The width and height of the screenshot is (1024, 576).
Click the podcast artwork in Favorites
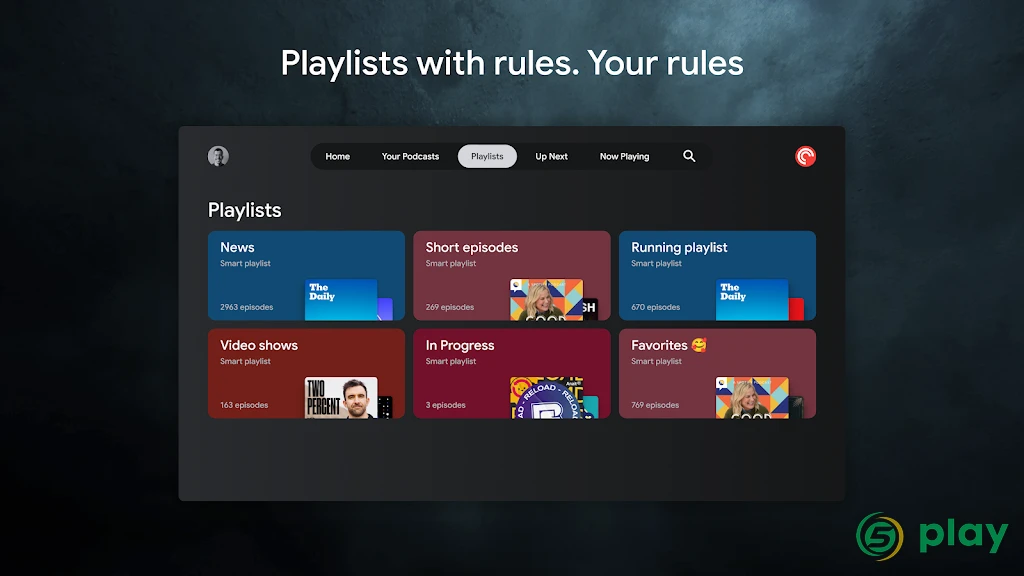752,398
